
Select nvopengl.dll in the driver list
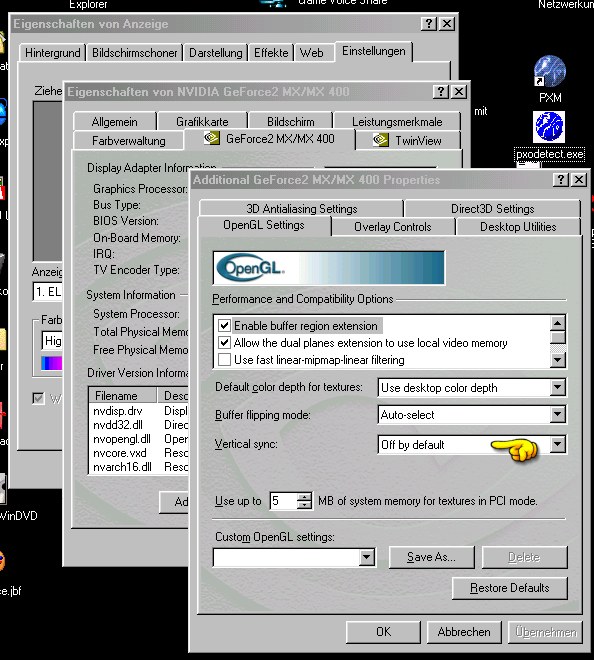[122, 439]
